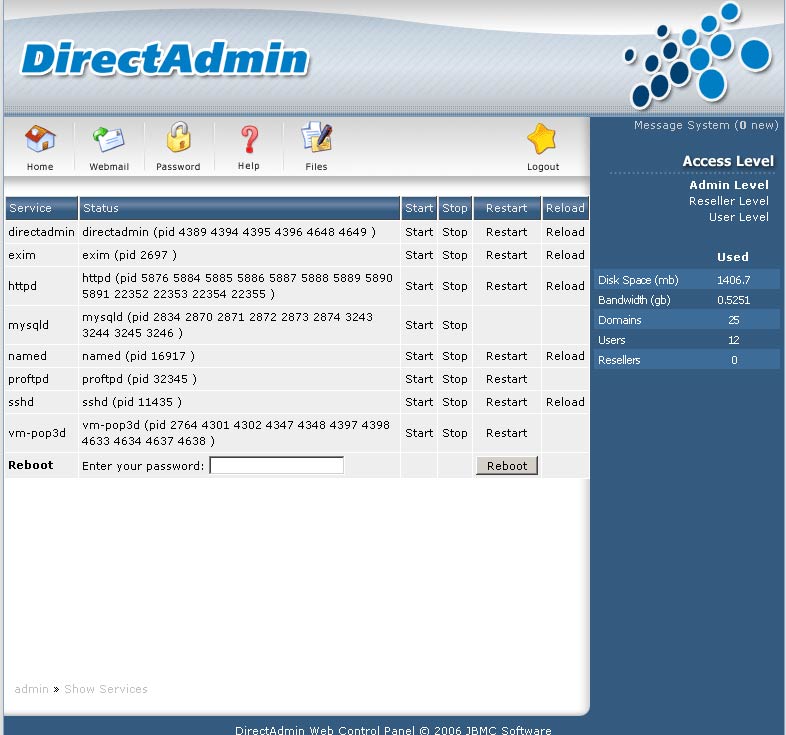Restart the httpd service
The width and height of the screenshot is (786, 735).
pyautogui.click(x=506, y=286)
